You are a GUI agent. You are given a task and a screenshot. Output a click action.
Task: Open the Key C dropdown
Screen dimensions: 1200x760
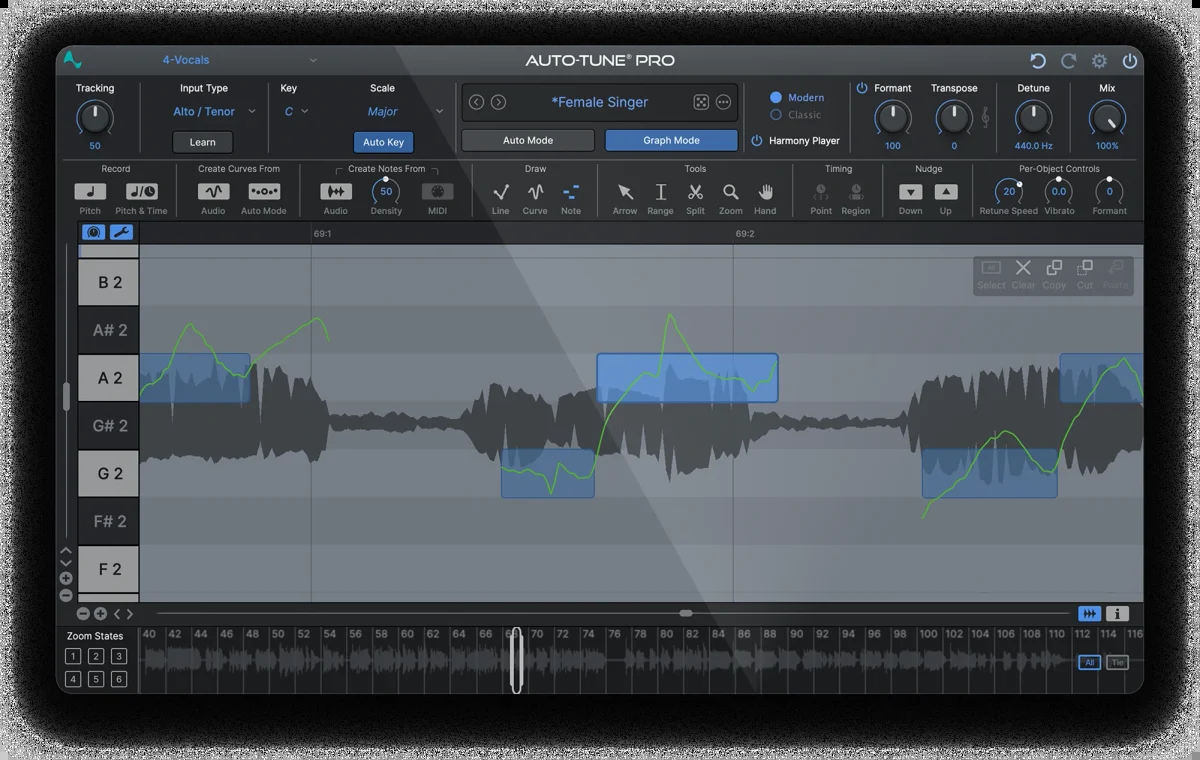pos(296,112)
